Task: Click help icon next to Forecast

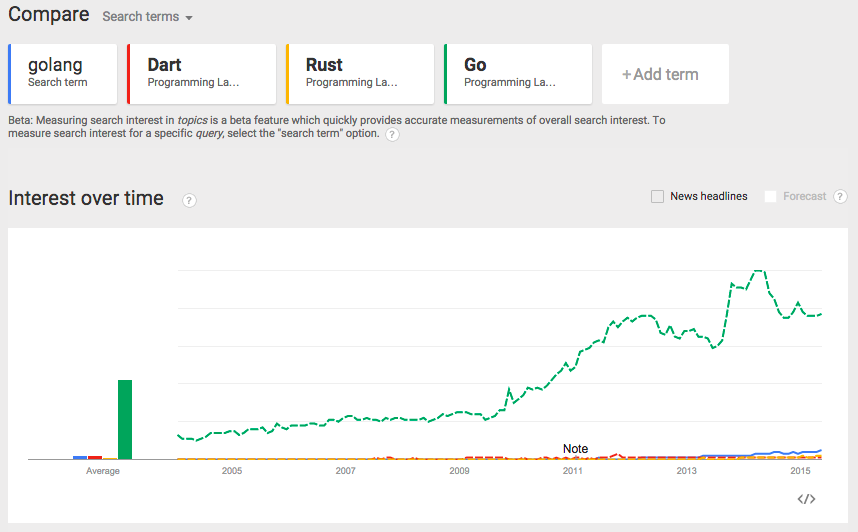Action: click(x=840, y=197)
